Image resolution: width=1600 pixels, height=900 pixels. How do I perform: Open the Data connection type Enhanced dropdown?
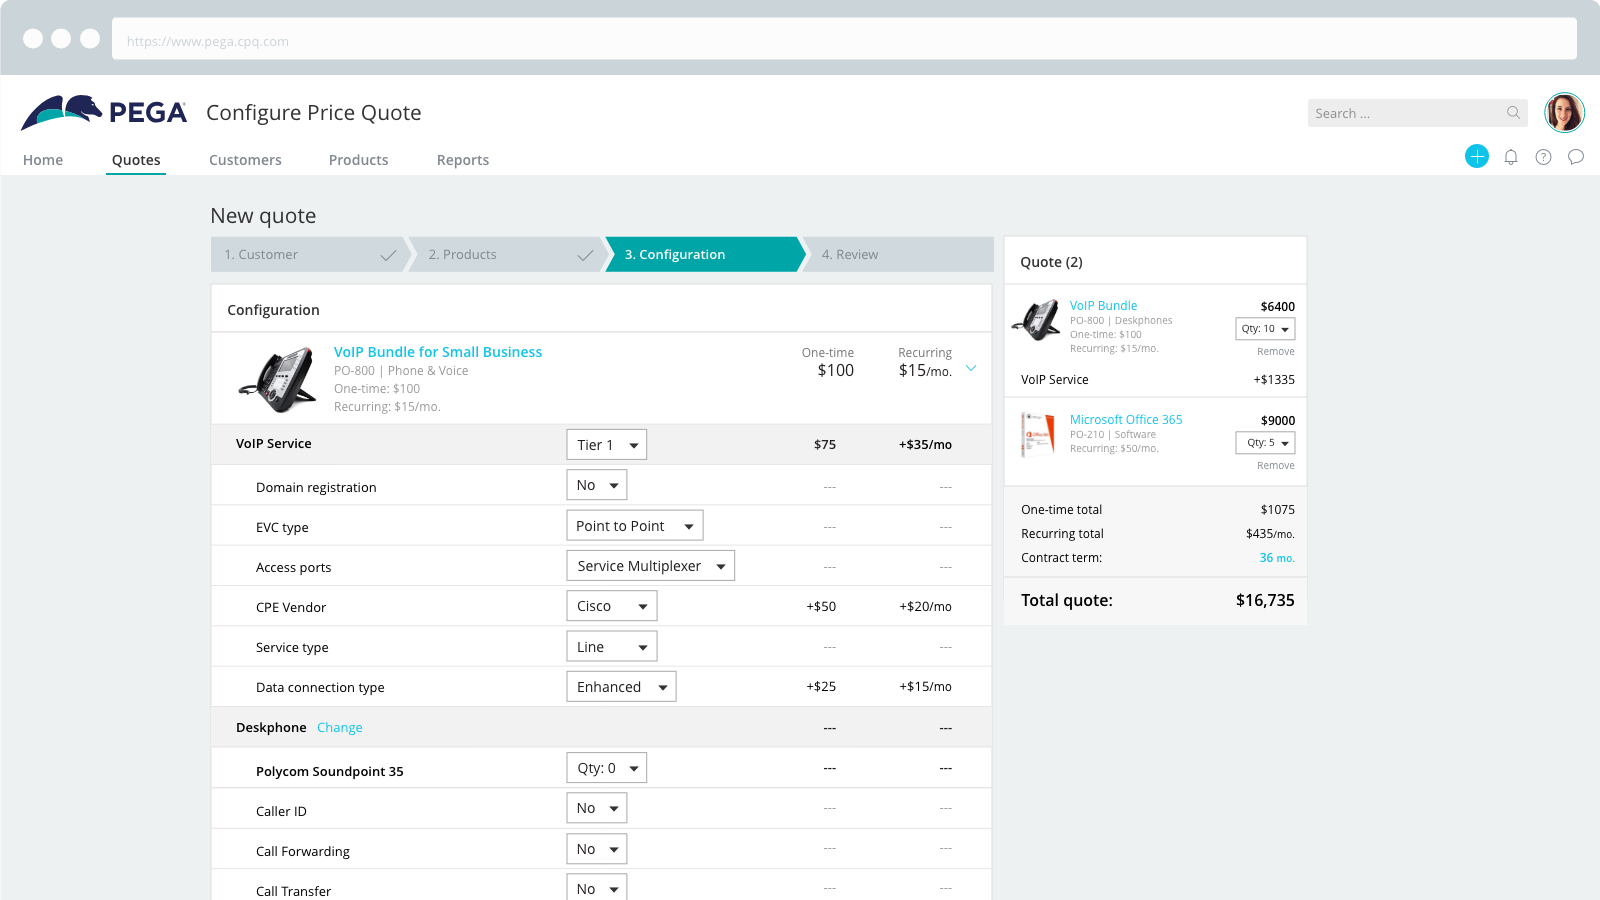[622, 687]
